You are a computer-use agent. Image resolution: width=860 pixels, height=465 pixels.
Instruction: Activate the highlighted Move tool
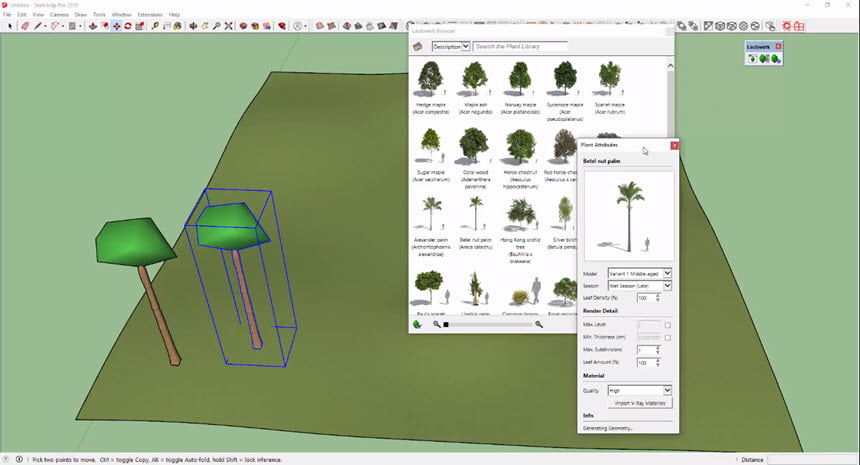coord(116,26)
